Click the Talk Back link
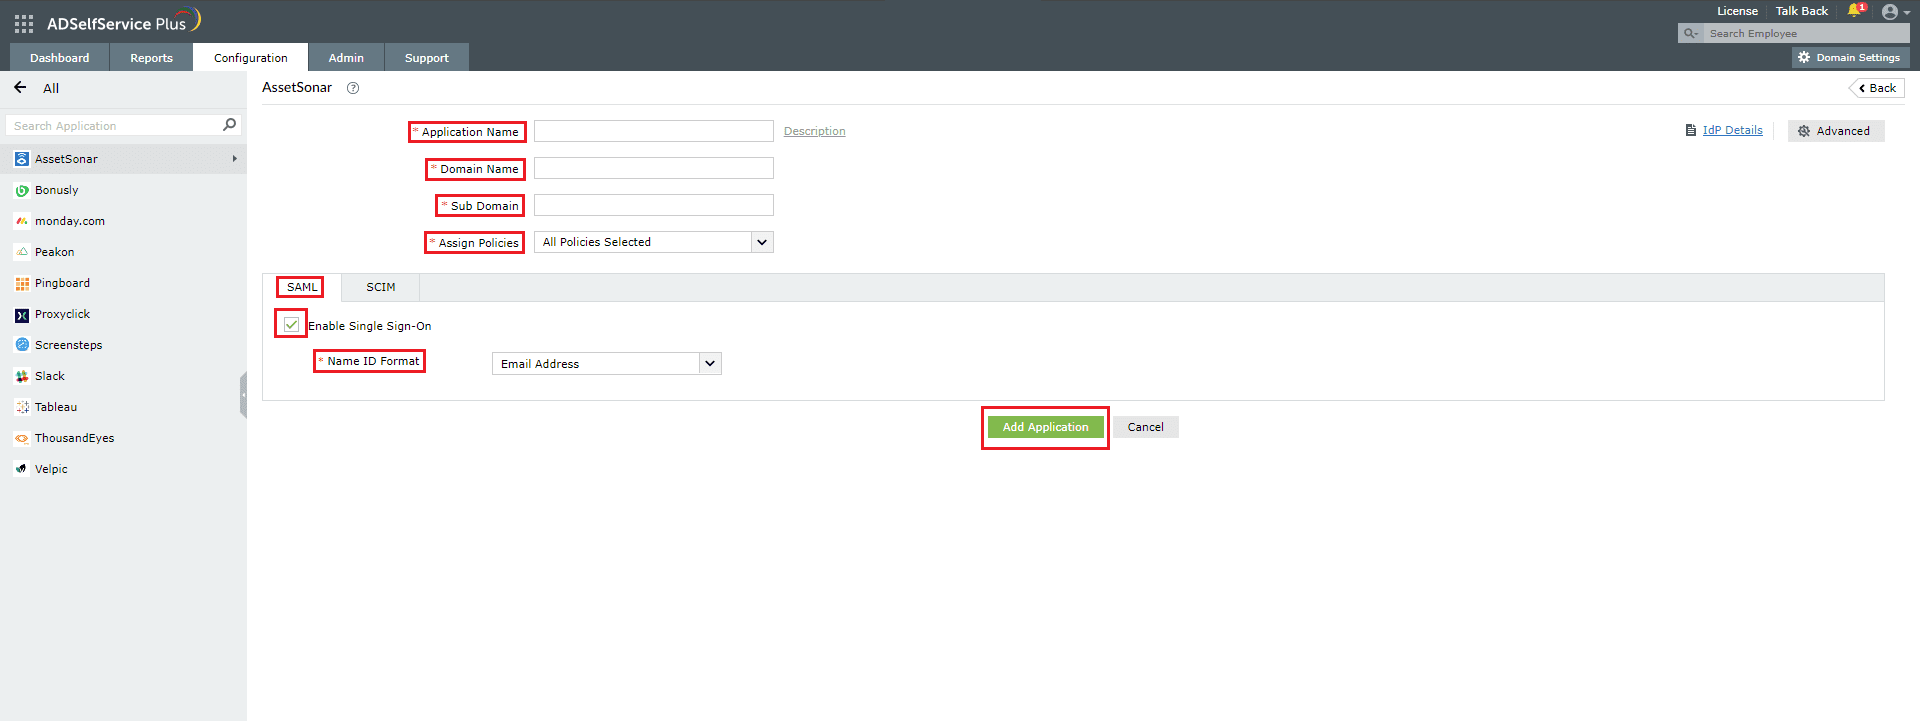The height and width of the screenshot is (721, 1920). [x=1802, y=11]
